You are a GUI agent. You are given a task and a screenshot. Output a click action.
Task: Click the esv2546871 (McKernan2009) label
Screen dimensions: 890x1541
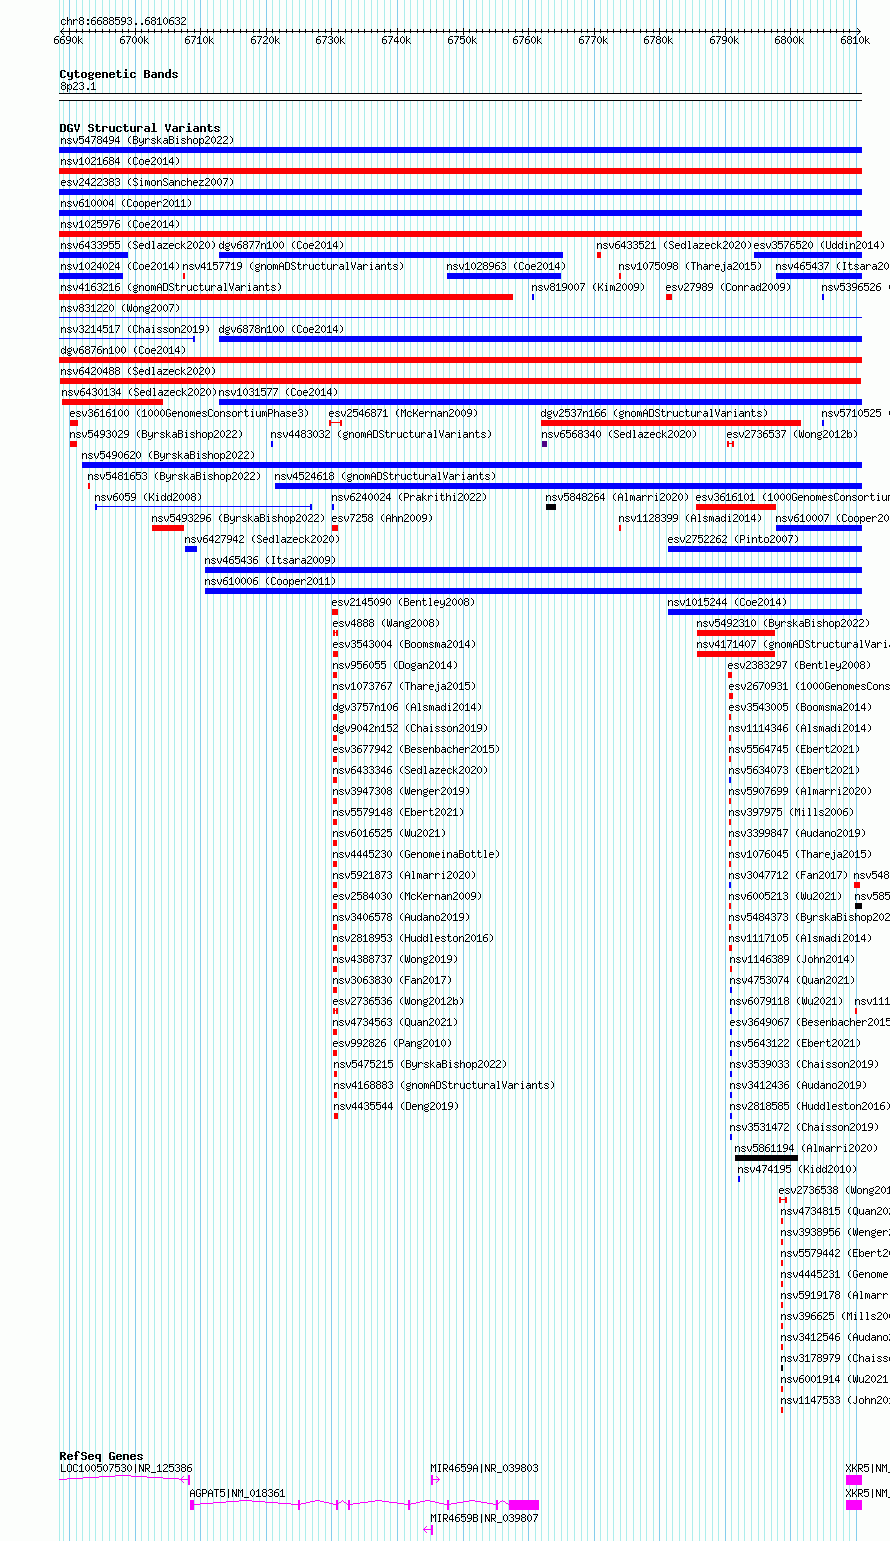point(403,413)
